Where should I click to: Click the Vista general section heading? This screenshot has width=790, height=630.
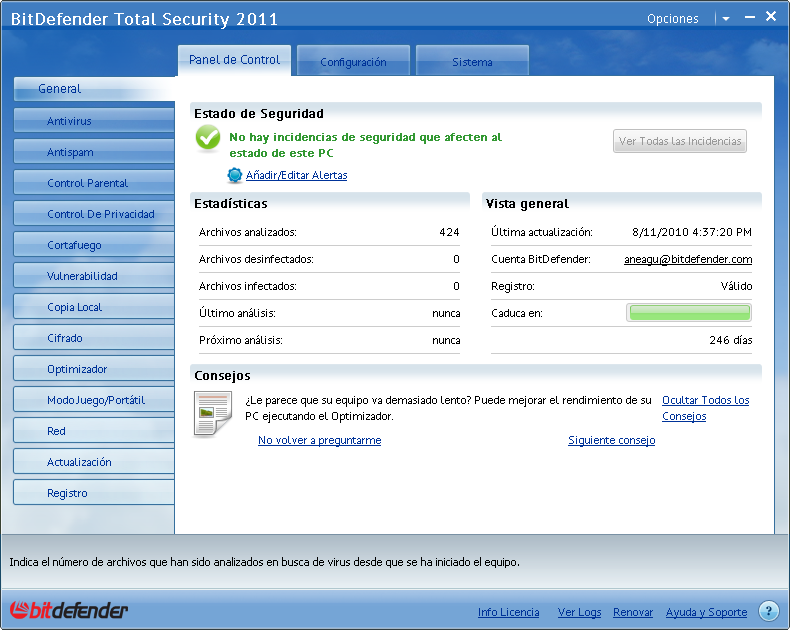pos(527,204)
